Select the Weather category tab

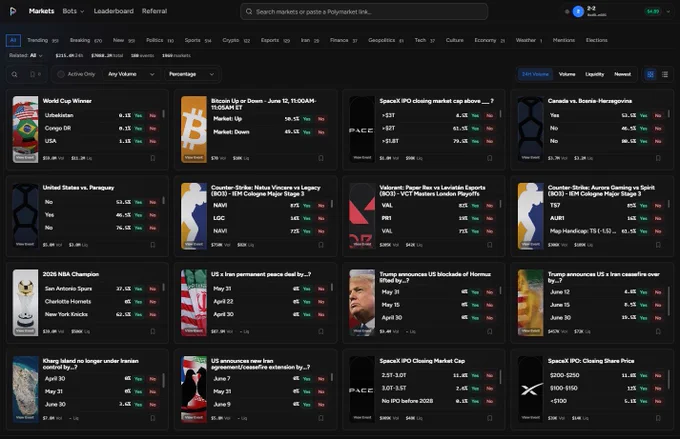[529, 40]
